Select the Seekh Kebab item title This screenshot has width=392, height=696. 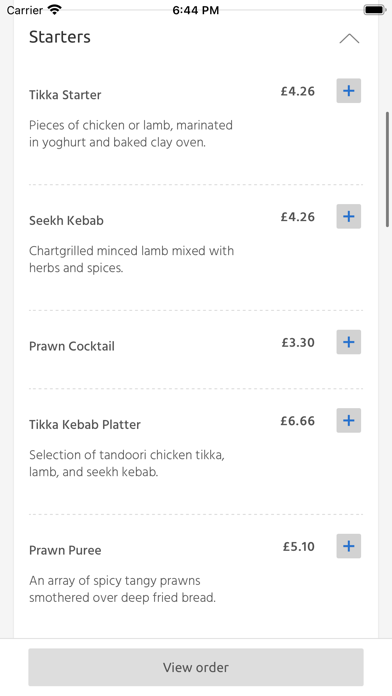(x=66, y=221)
